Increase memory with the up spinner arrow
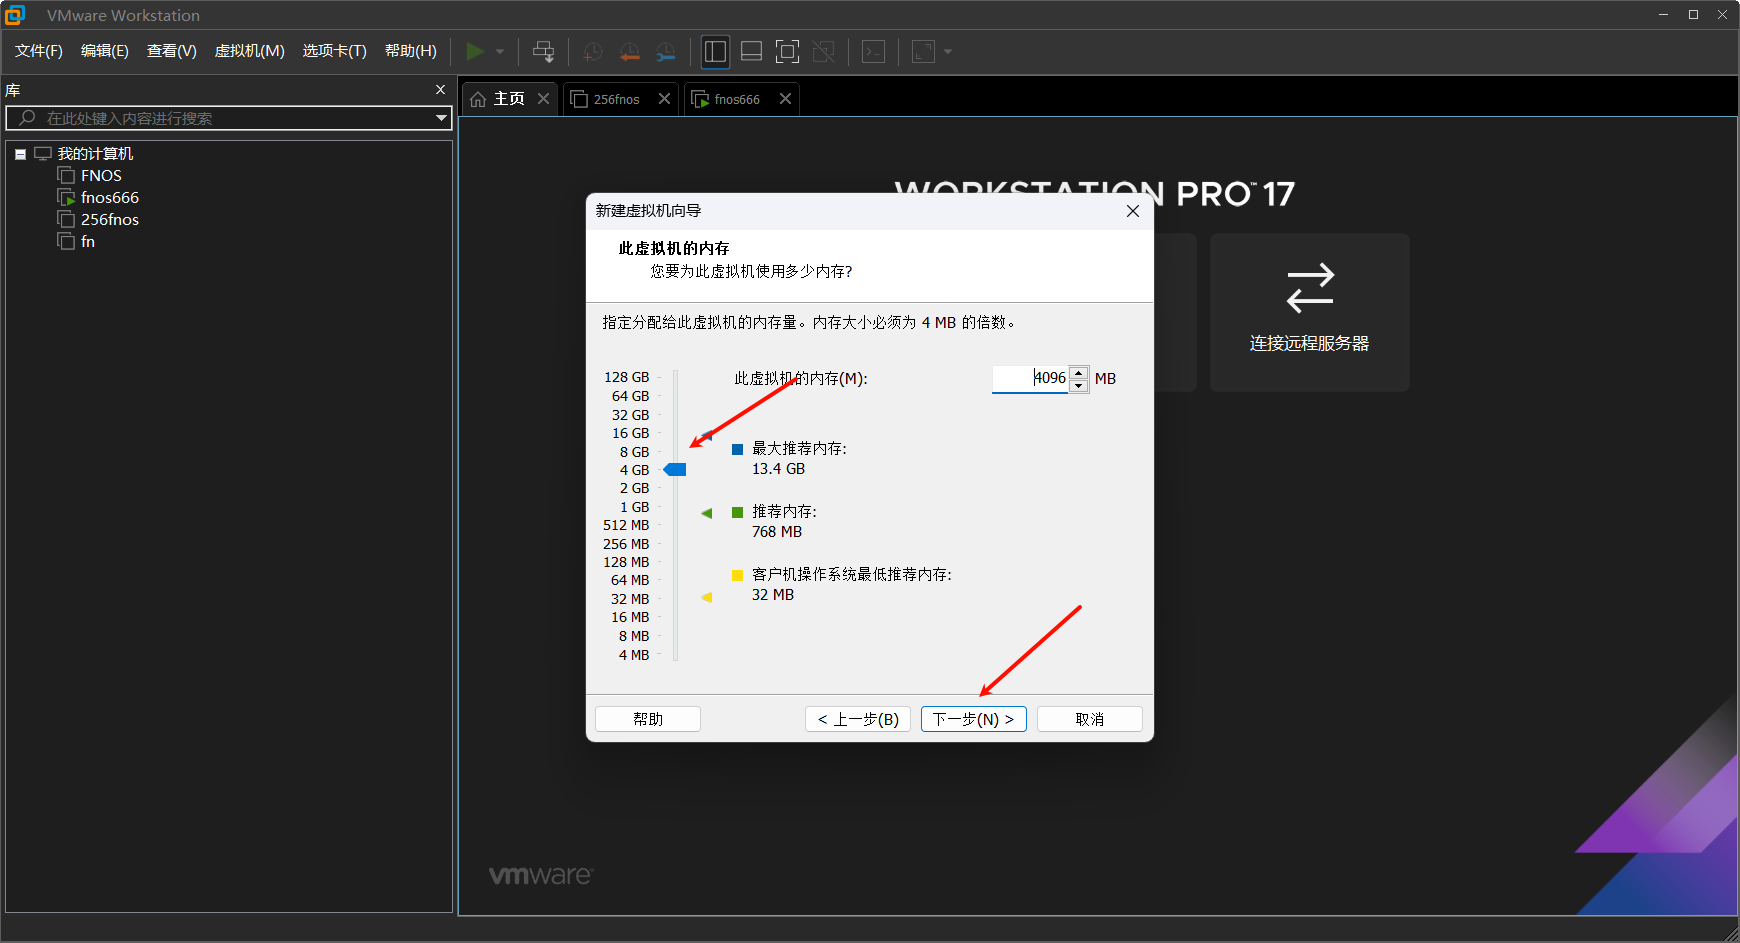The image size is (1740, 943). point(1079,372)
